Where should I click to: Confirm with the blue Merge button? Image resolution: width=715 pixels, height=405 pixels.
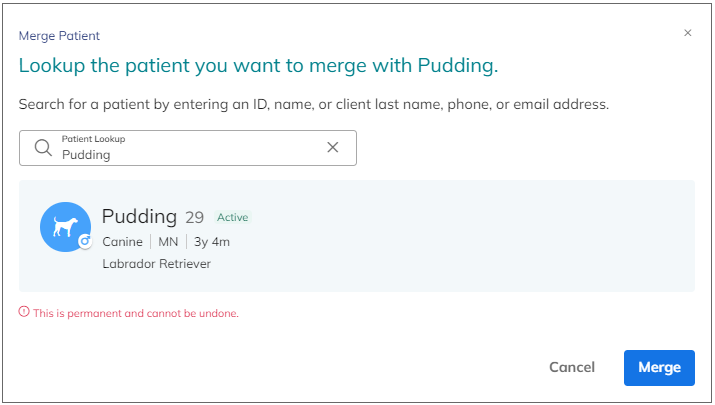(x=659, y=368)
